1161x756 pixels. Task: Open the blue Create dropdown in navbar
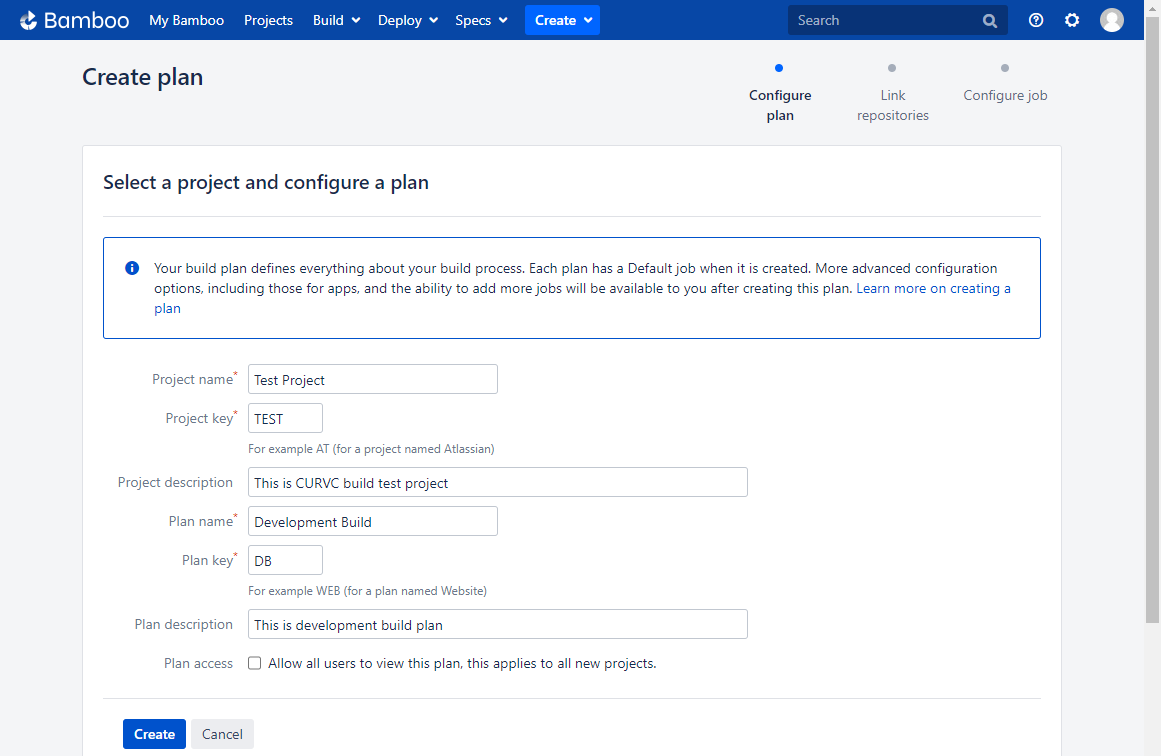[562, 20]
